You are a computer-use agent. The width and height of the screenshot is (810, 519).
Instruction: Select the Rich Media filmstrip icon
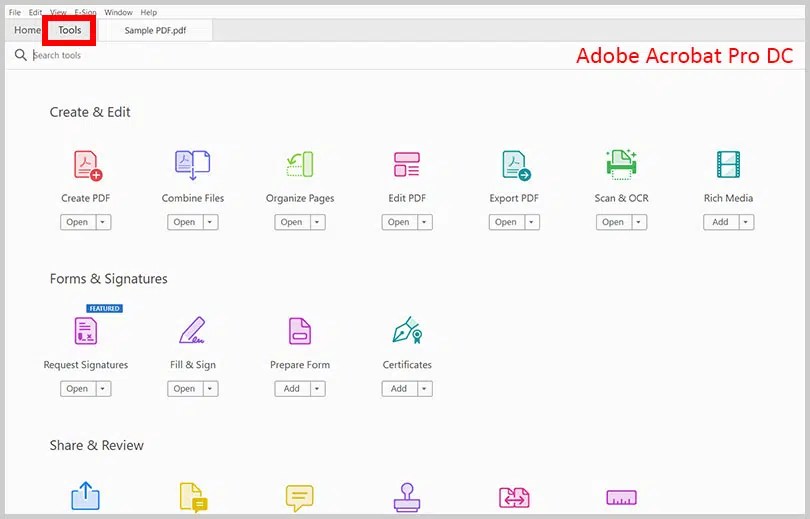728,164
